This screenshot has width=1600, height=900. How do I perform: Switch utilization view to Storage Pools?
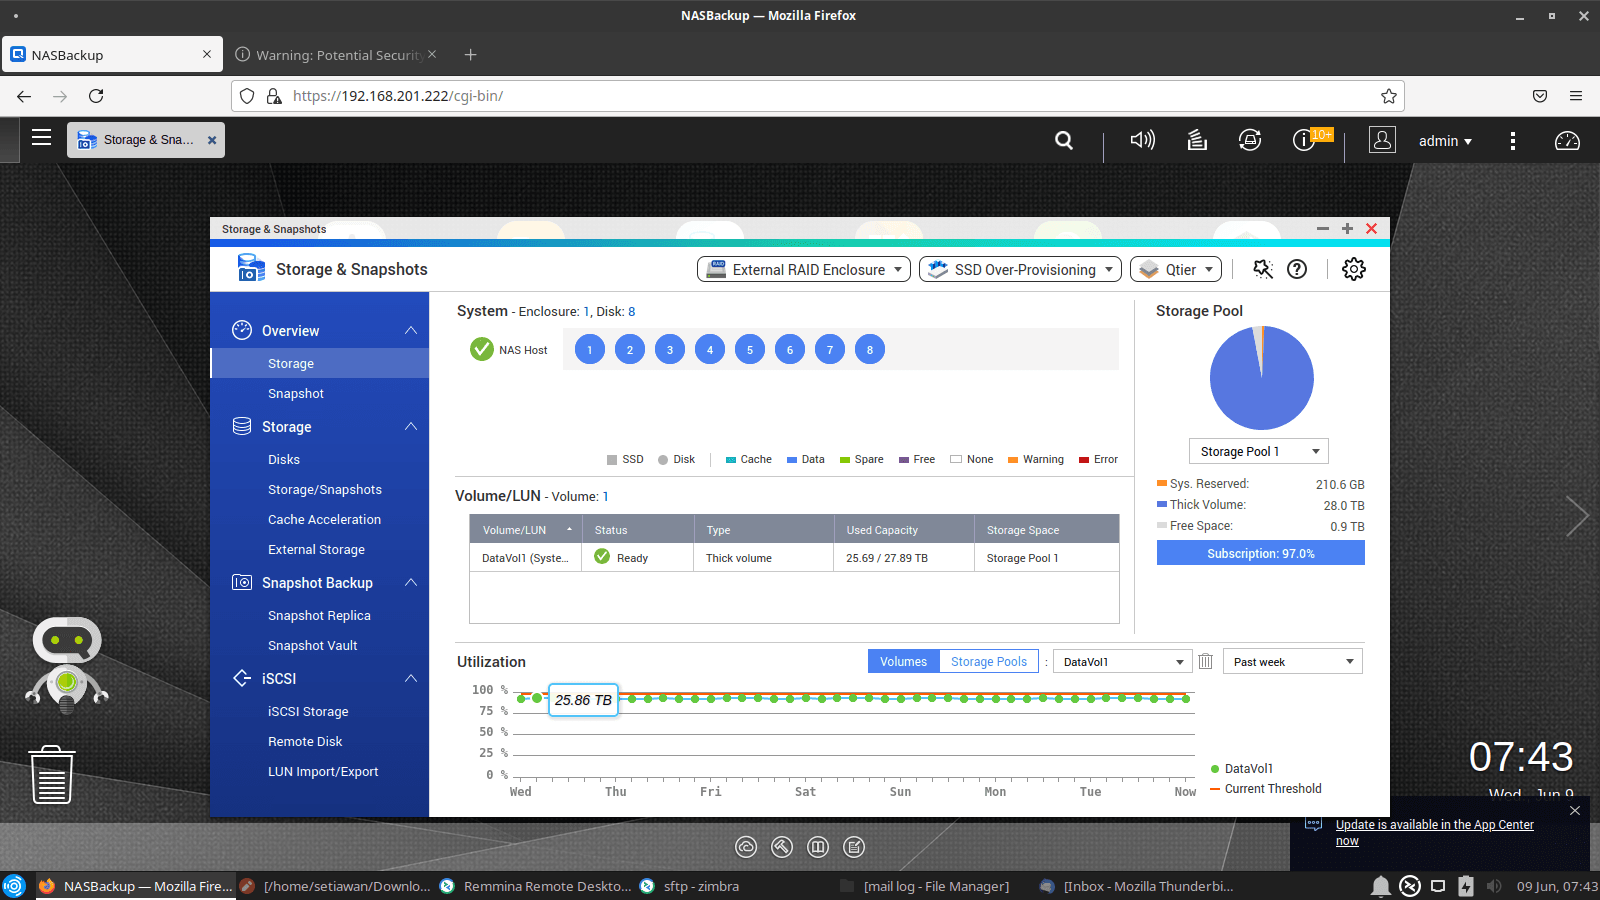tap(988, 661)
